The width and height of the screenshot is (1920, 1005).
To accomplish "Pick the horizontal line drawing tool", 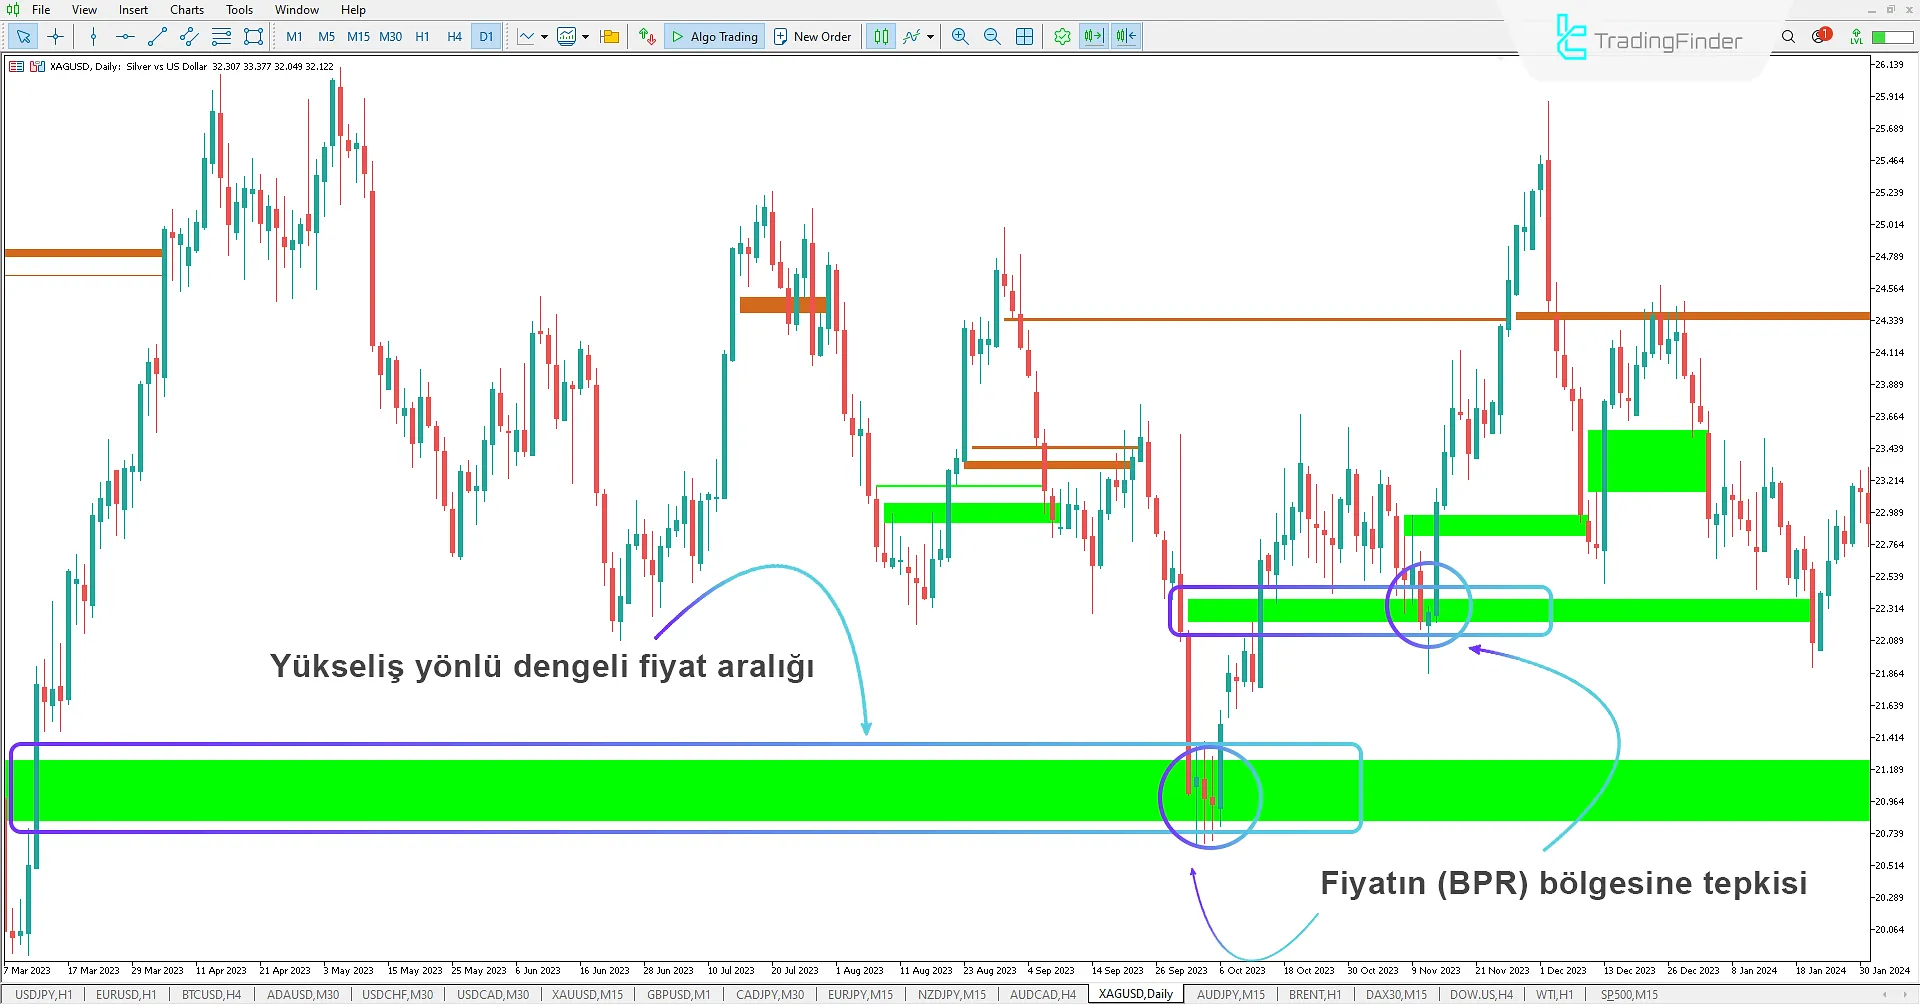I will tap(125, 37).
